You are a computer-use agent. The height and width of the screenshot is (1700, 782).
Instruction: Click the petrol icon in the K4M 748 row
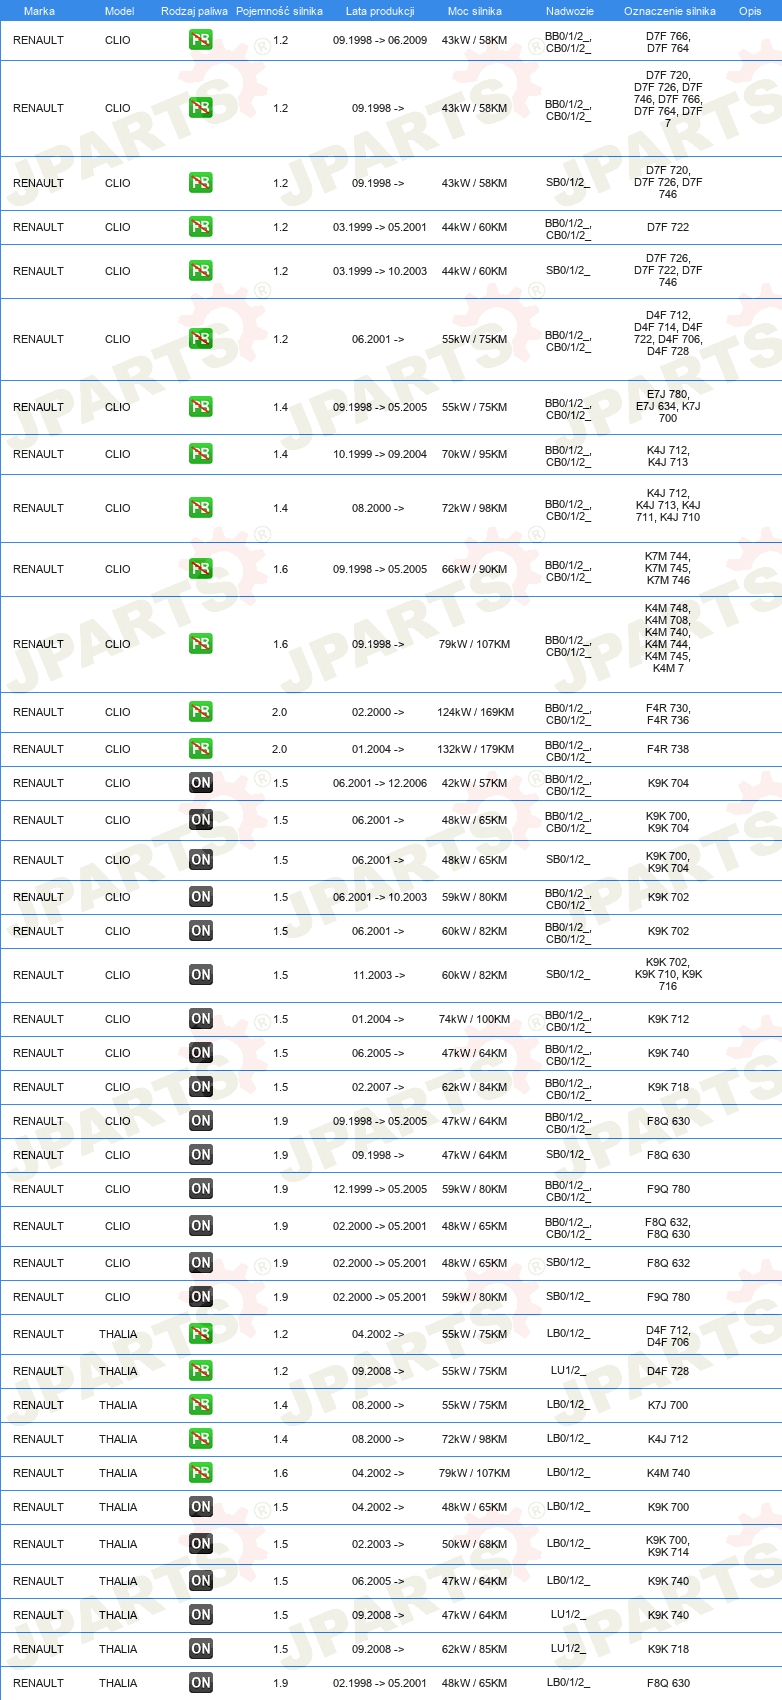(x=200, y=644)
